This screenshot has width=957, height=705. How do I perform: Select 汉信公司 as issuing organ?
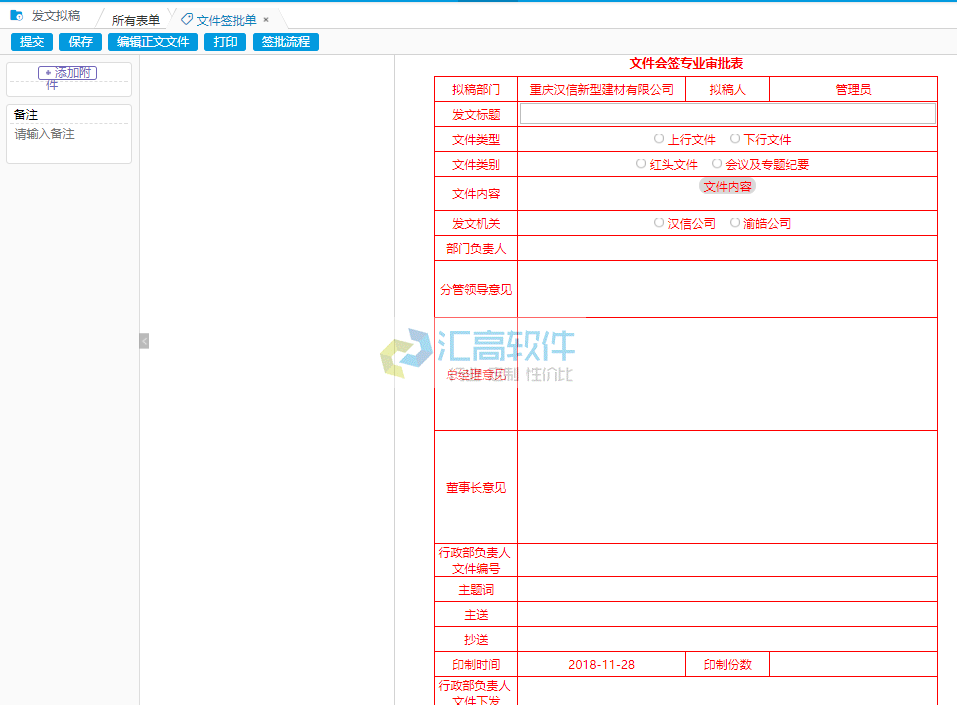coord(659,223)
